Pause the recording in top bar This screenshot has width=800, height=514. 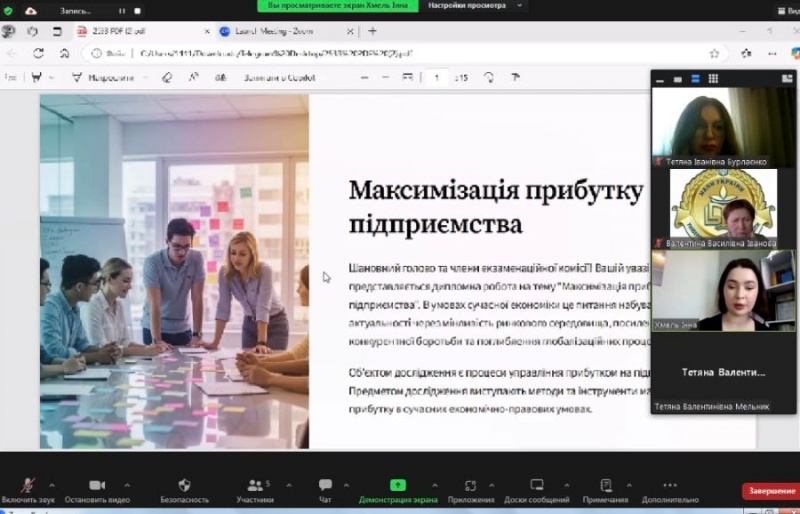click(121, 10)
